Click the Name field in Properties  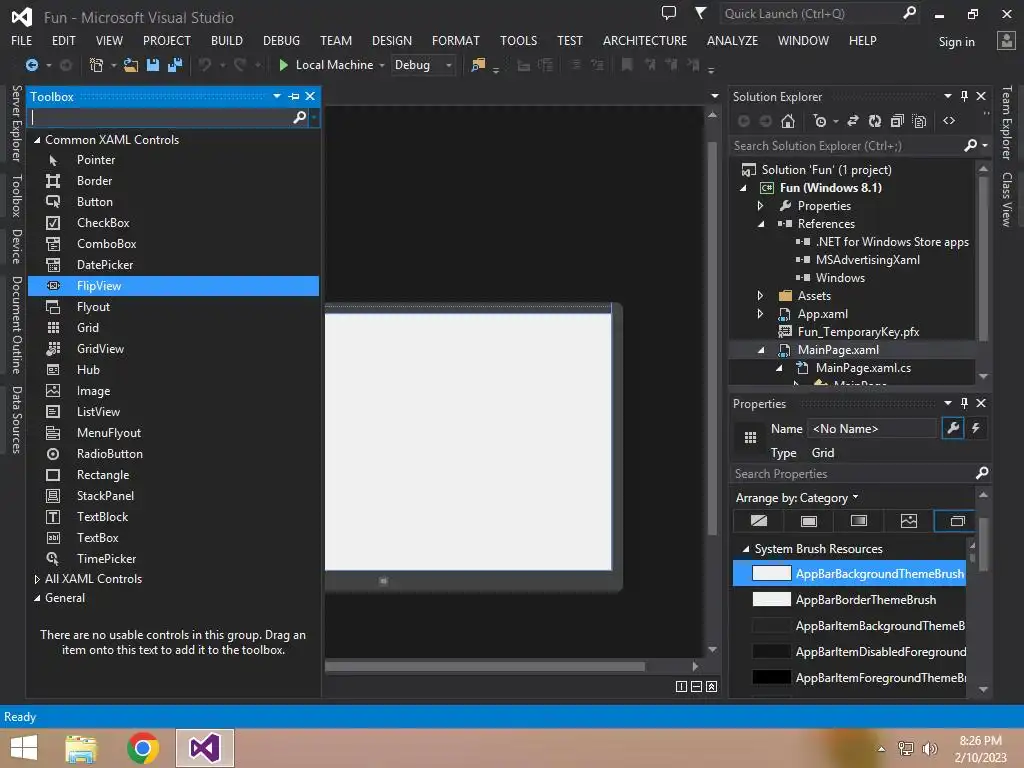point(872,429)
